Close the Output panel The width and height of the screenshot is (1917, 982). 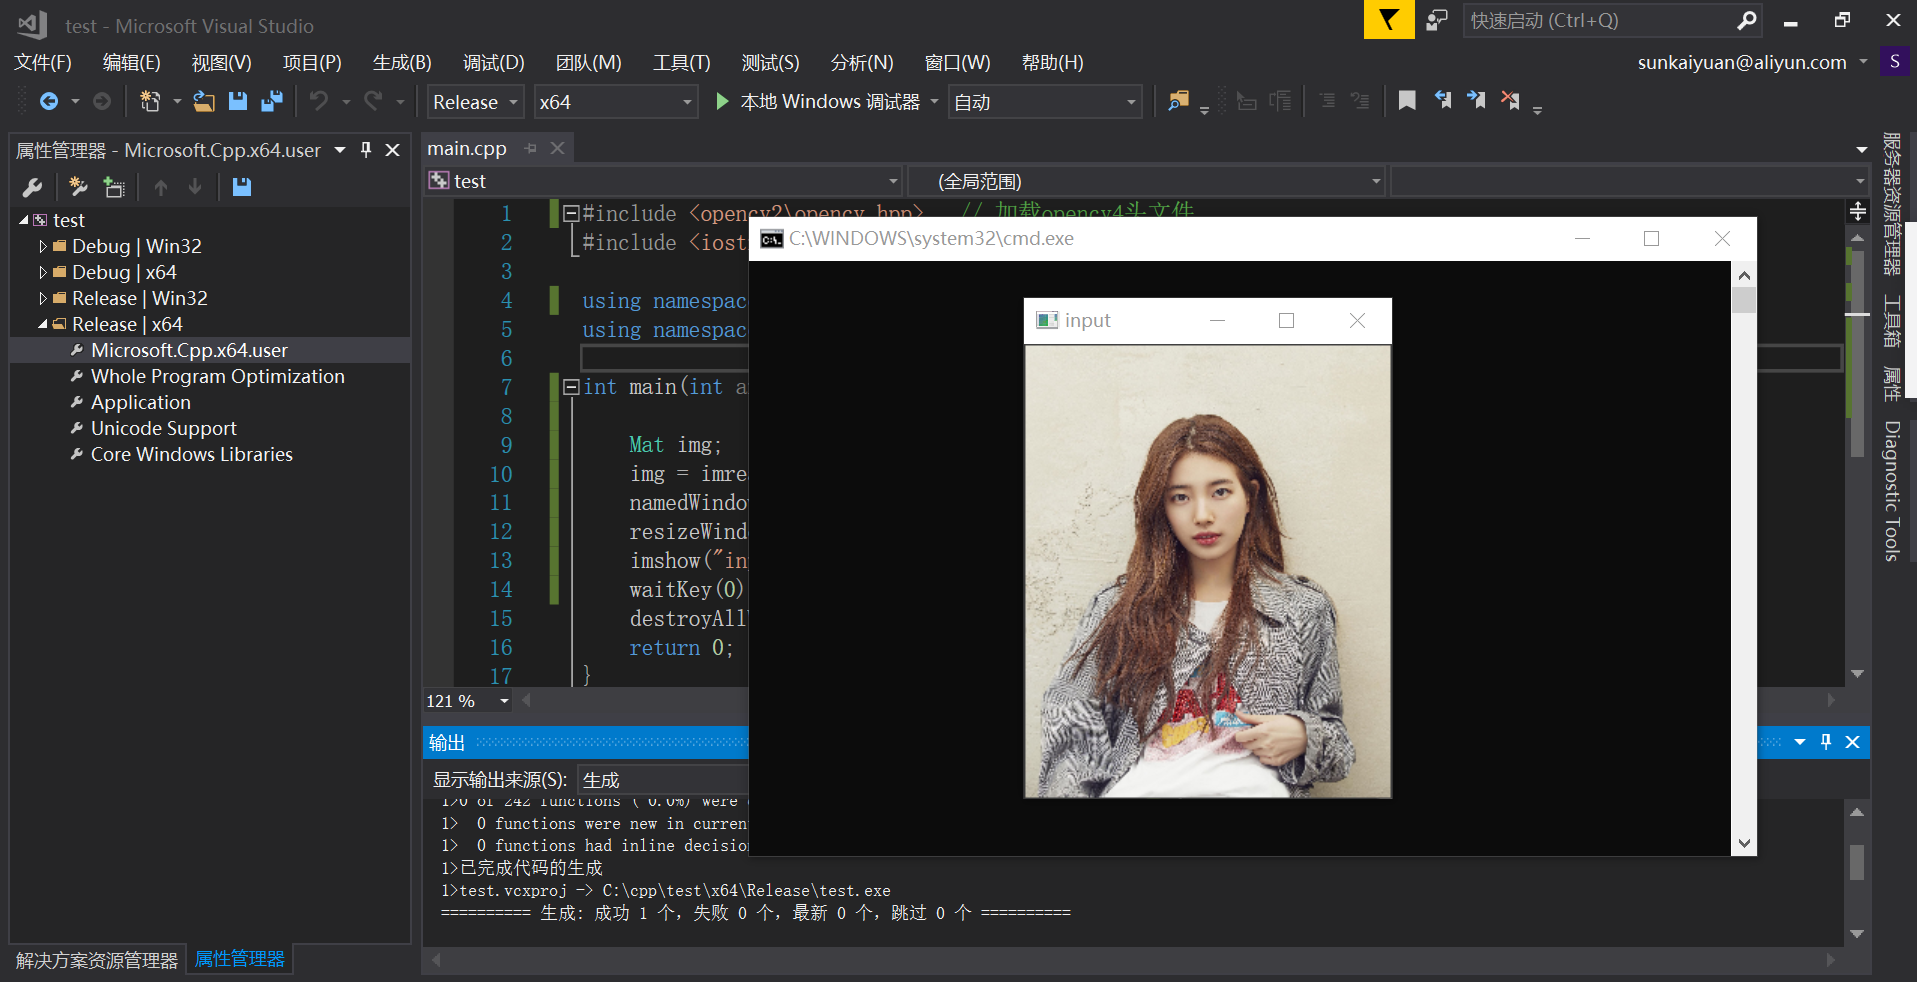click(x=1852, y=742)
